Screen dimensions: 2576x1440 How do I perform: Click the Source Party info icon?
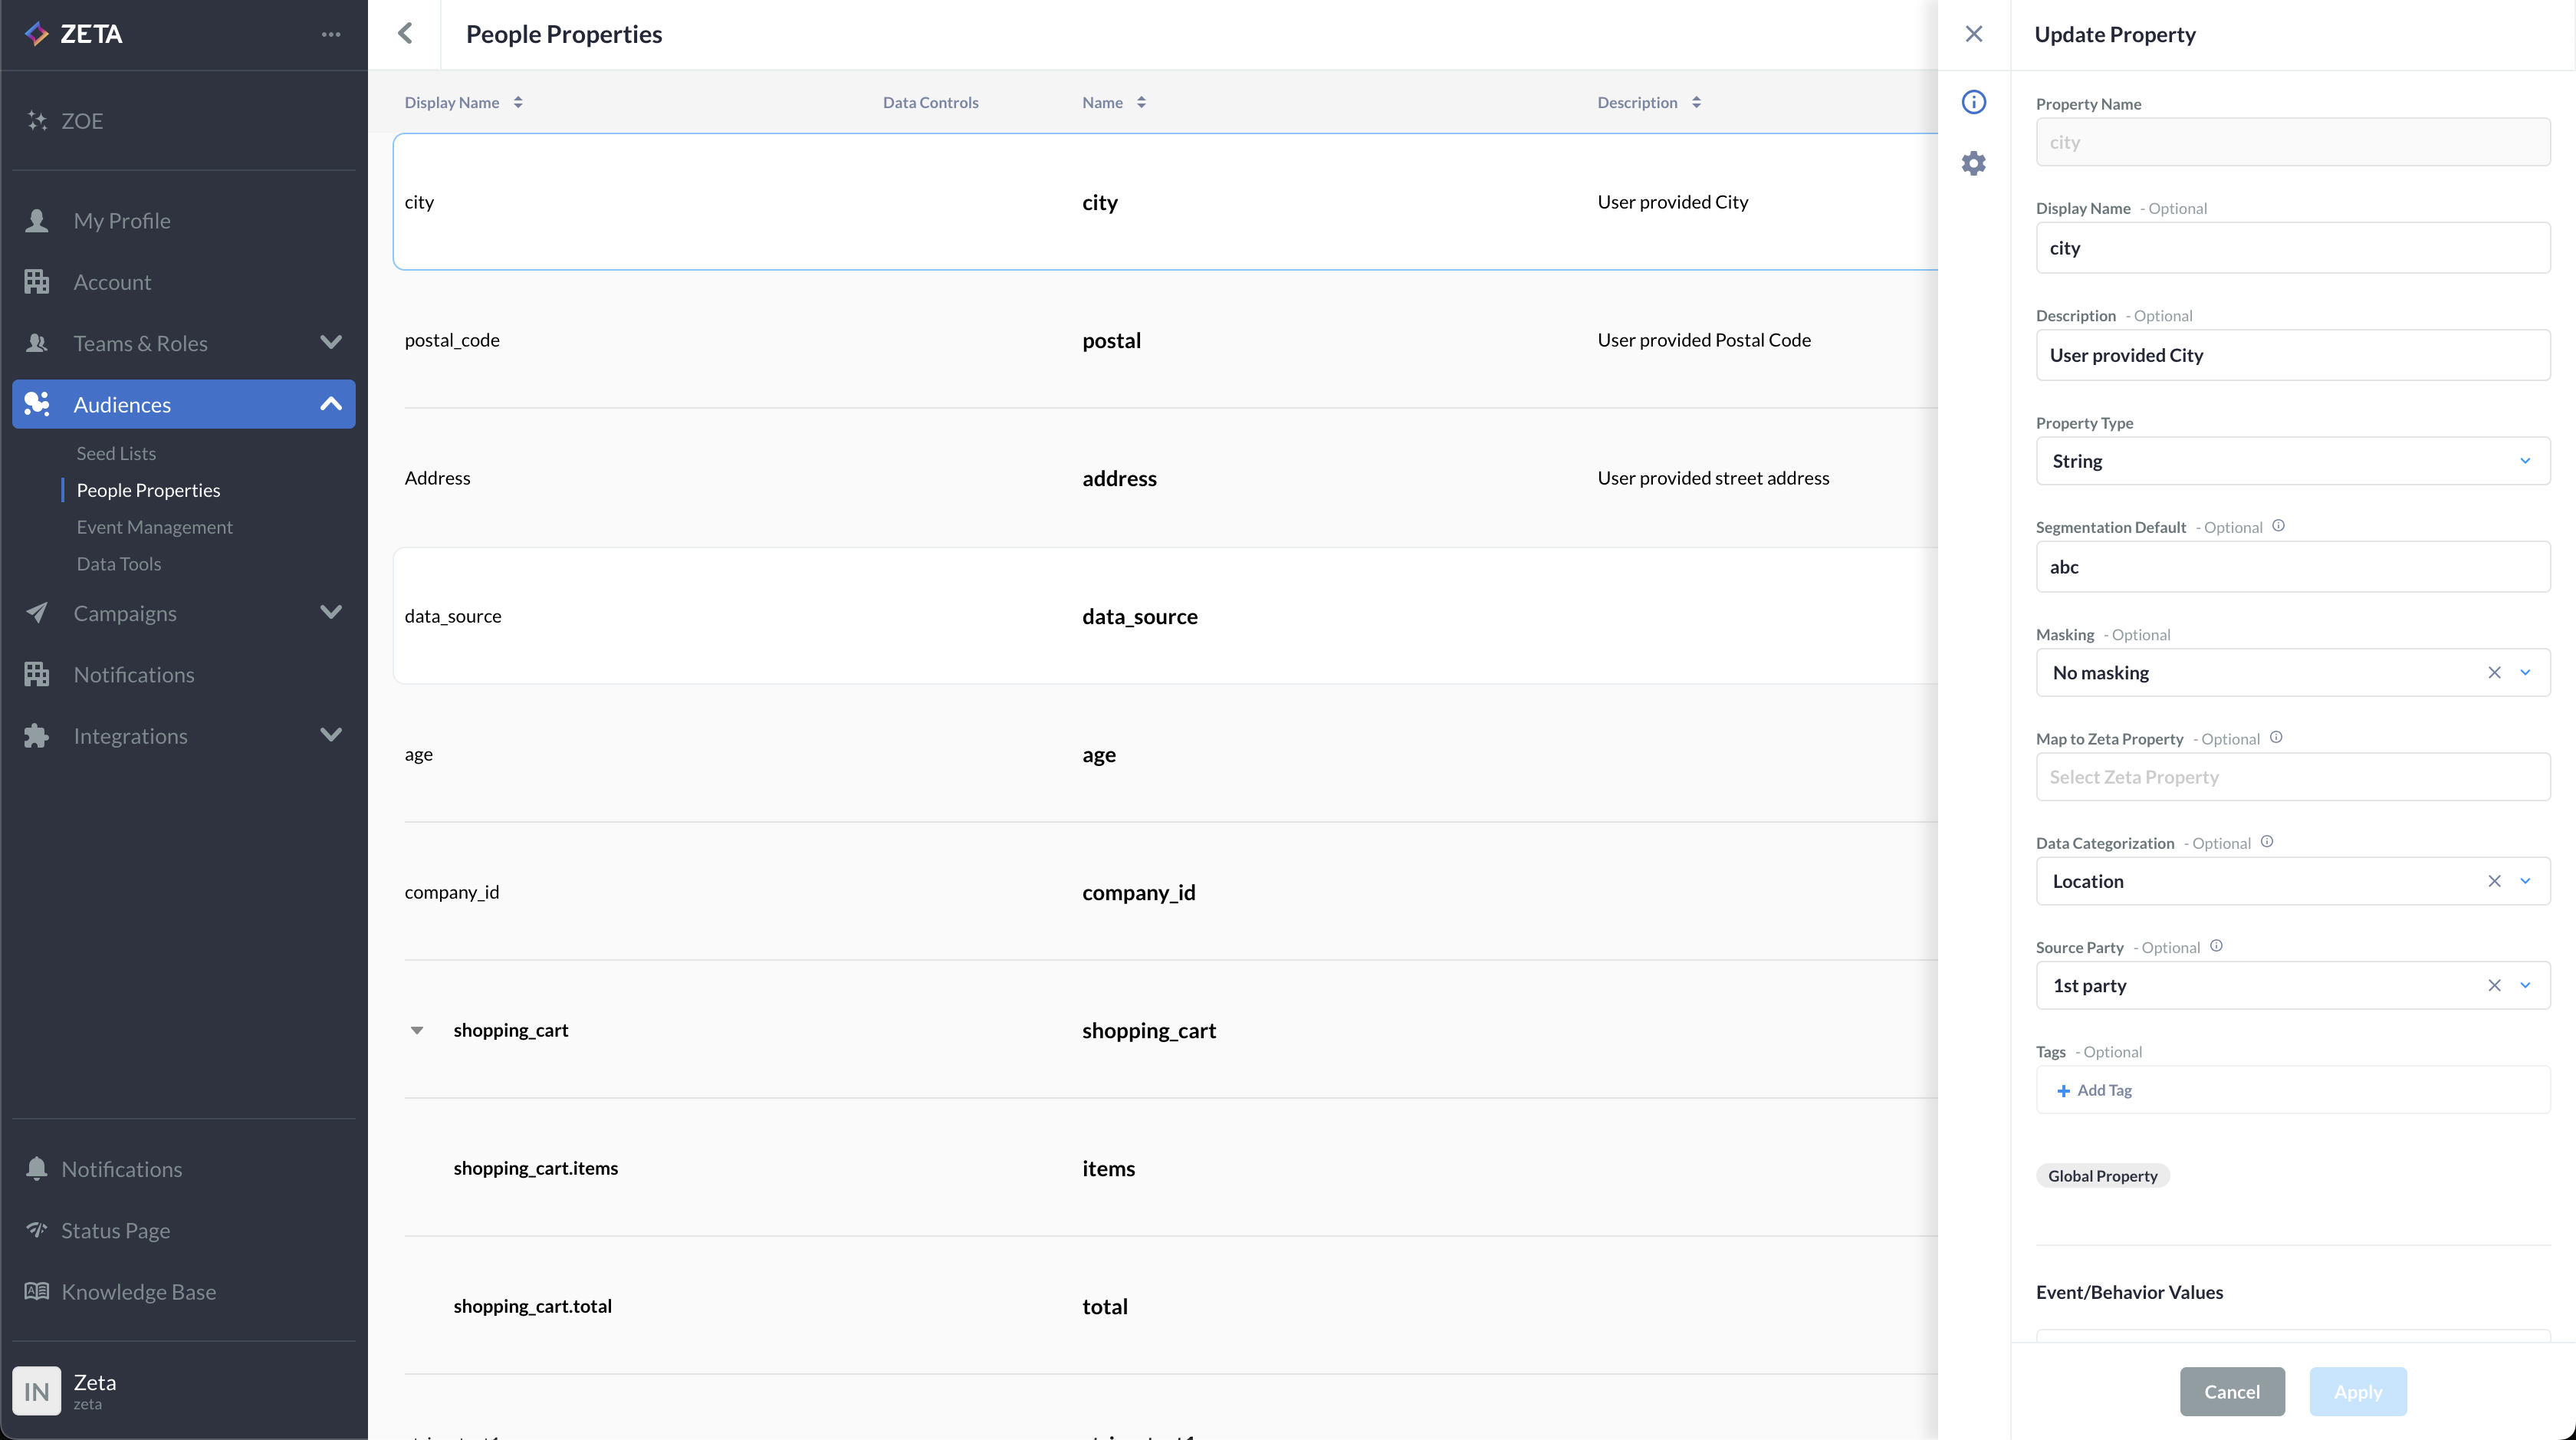point(2216,946)
